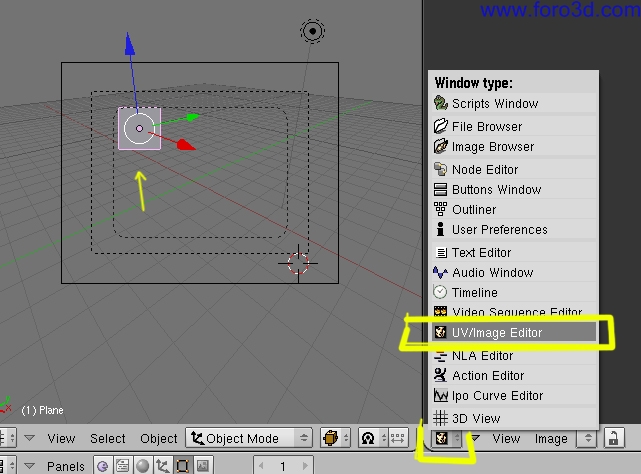Show Object context buttons
The image size is (641, 474).
click(163, 466)
